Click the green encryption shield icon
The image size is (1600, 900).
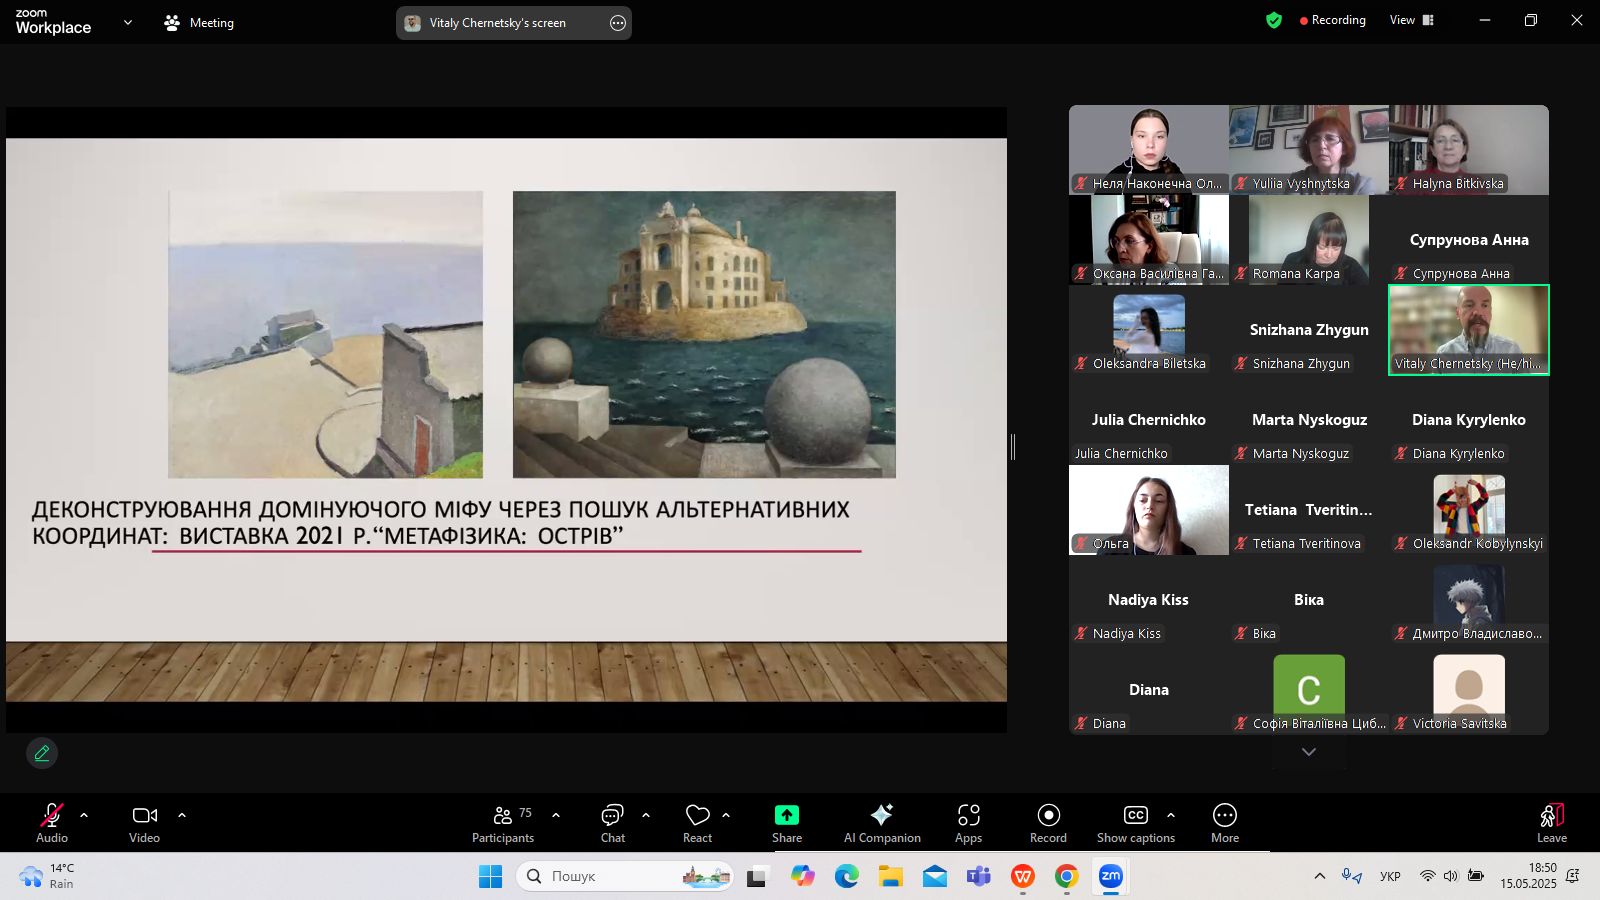coord(1273,20)
